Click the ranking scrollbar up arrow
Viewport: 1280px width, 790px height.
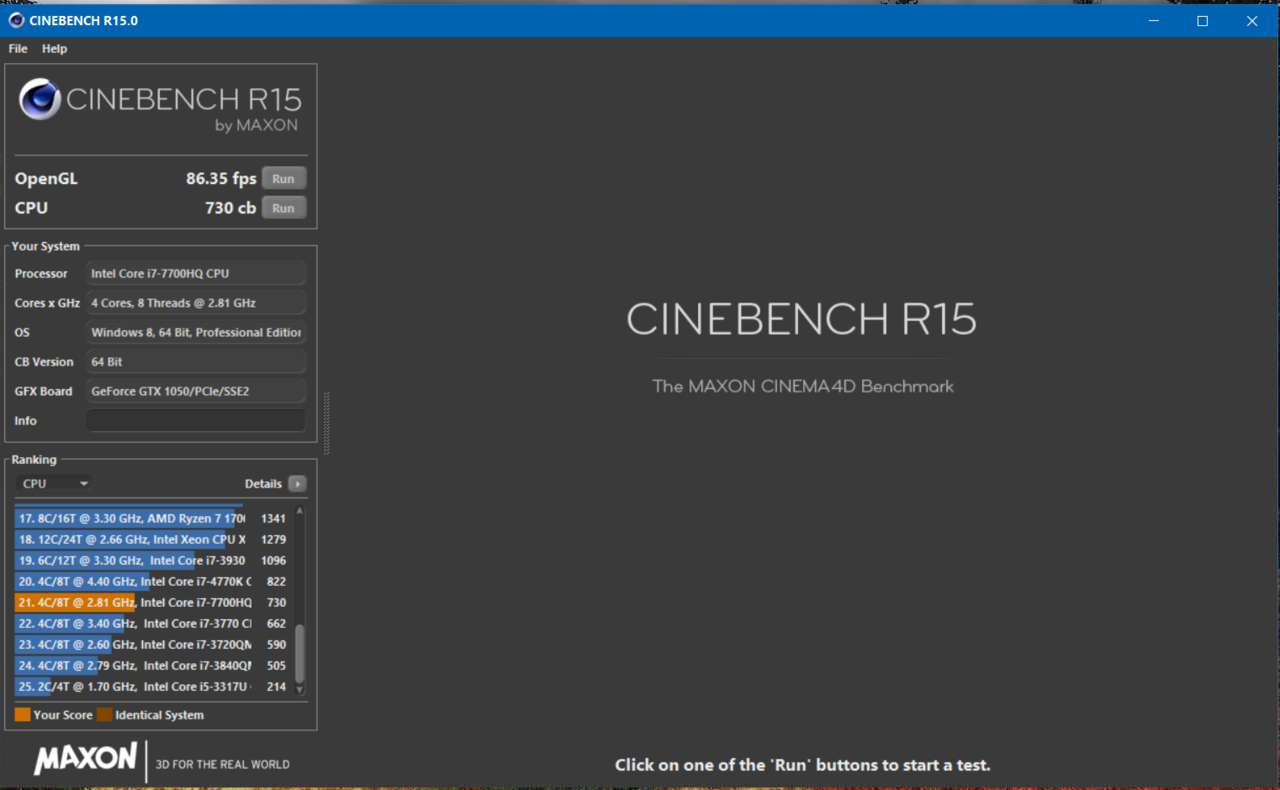(299, 512)
